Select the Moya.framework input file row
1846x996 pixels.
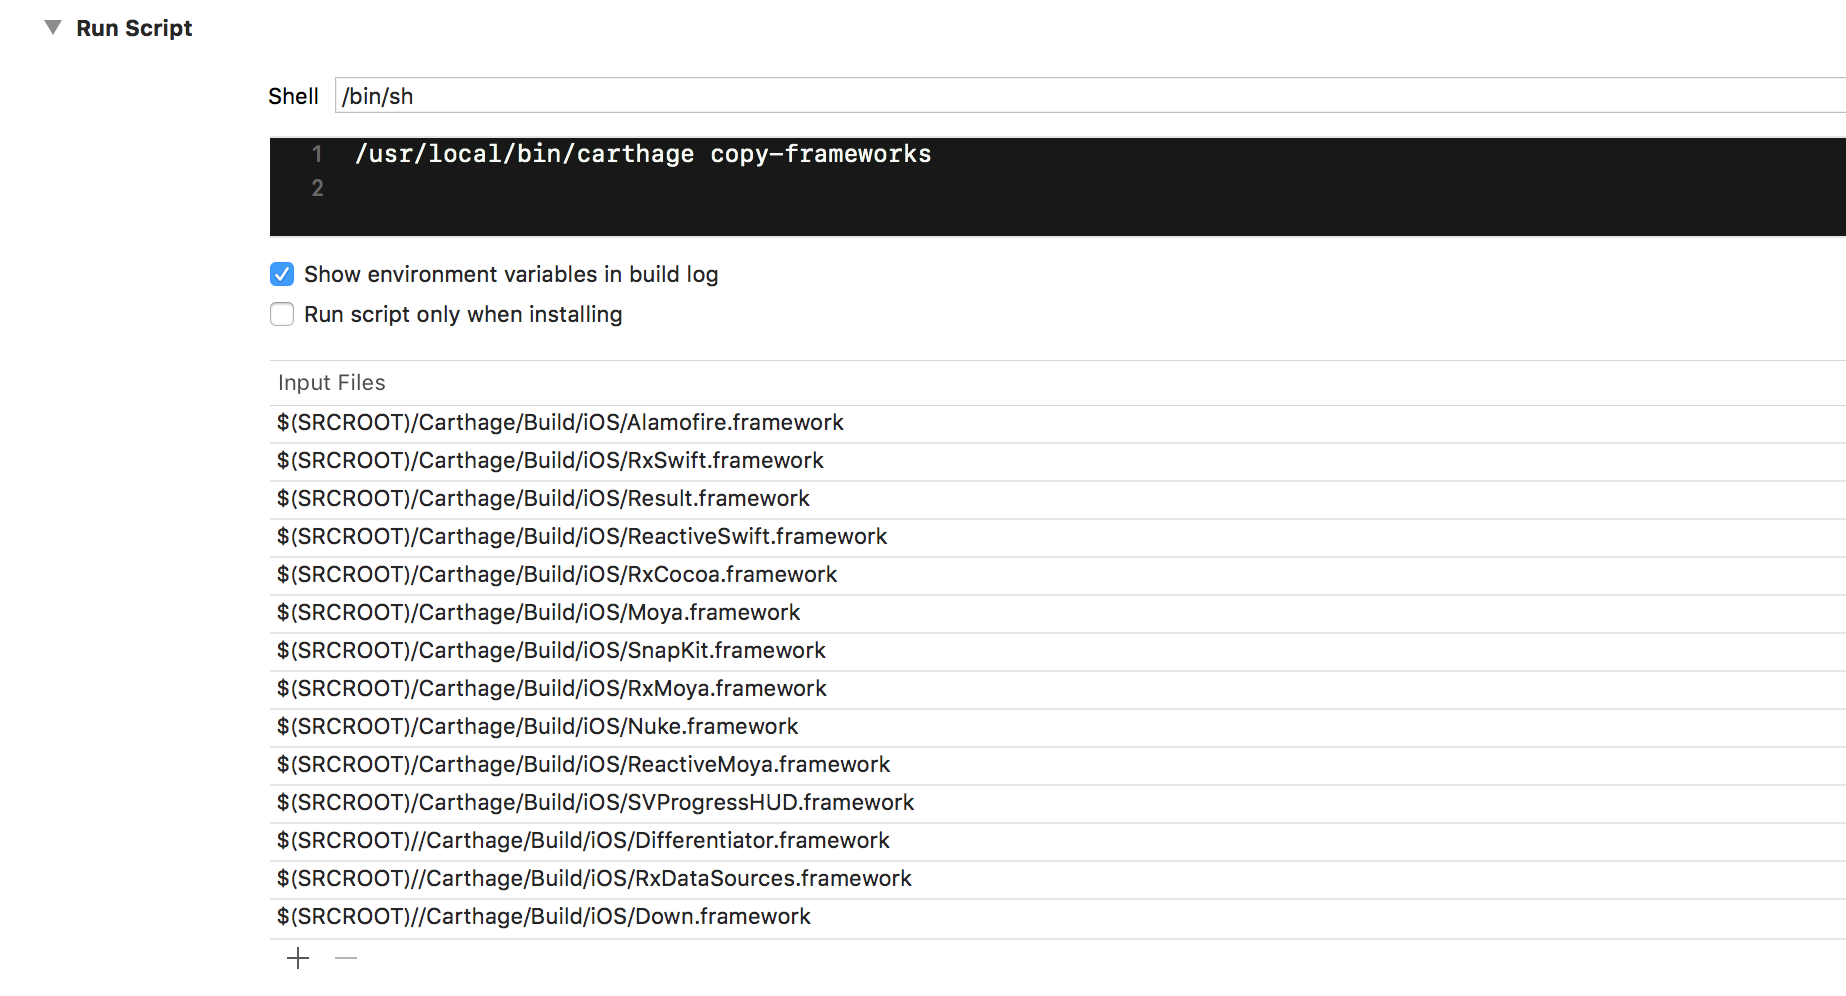538,613
